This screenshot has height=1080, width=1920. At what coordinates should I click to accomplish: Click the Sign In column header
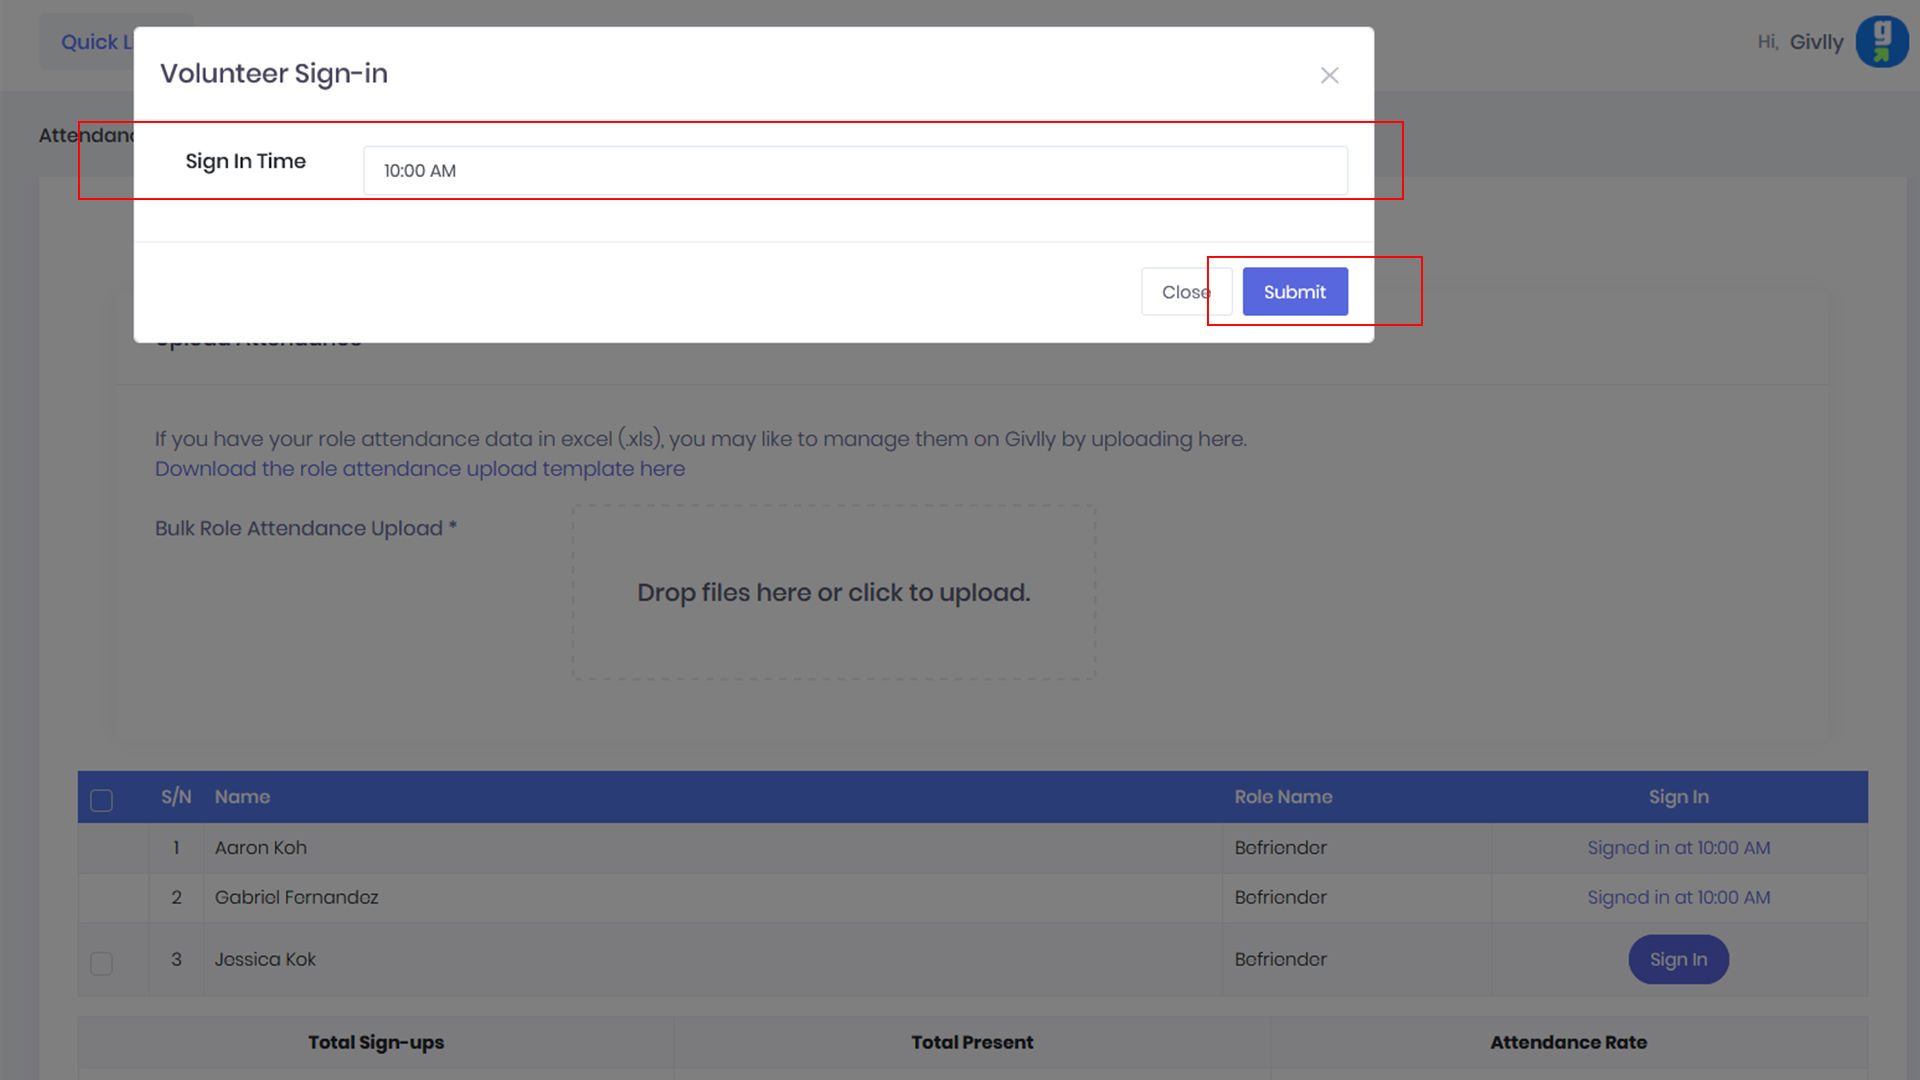pyautogui.click(x=1678, y=797)
